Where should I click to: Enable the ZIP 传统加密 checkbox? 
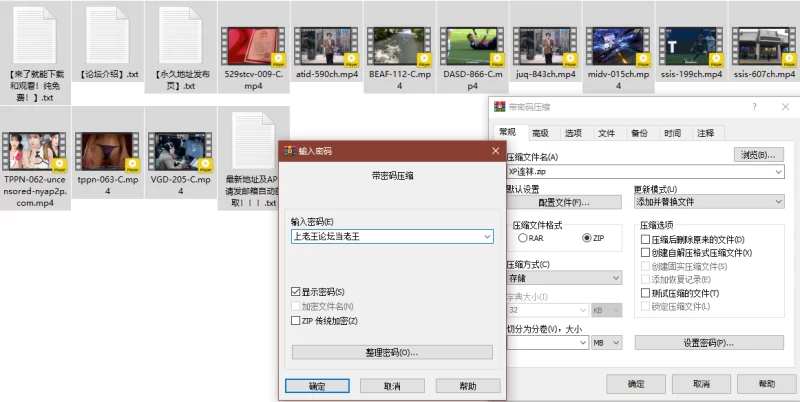coord(296,320)
